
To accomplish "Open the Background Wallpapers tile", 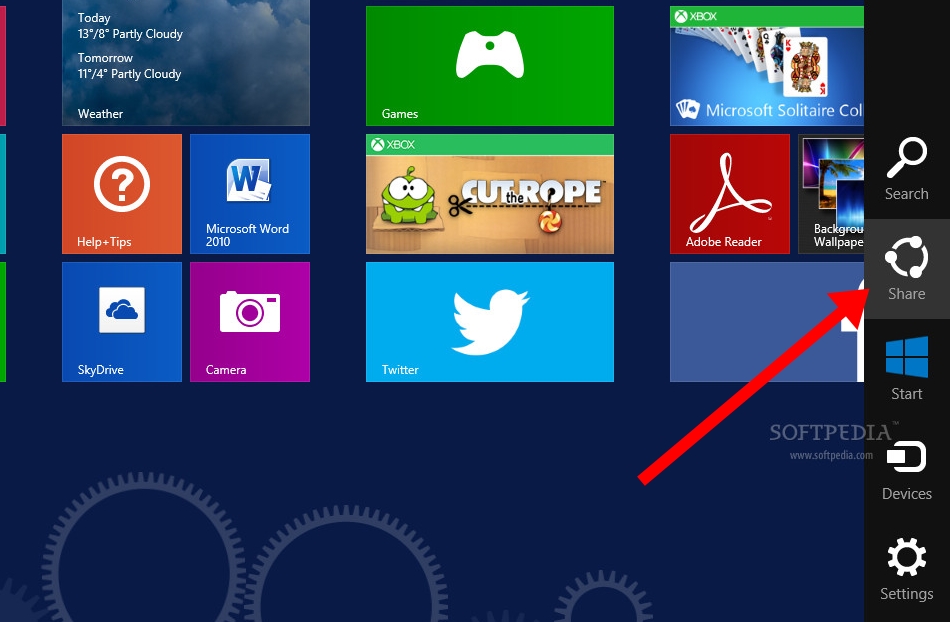I will click(x=831, y=194).
